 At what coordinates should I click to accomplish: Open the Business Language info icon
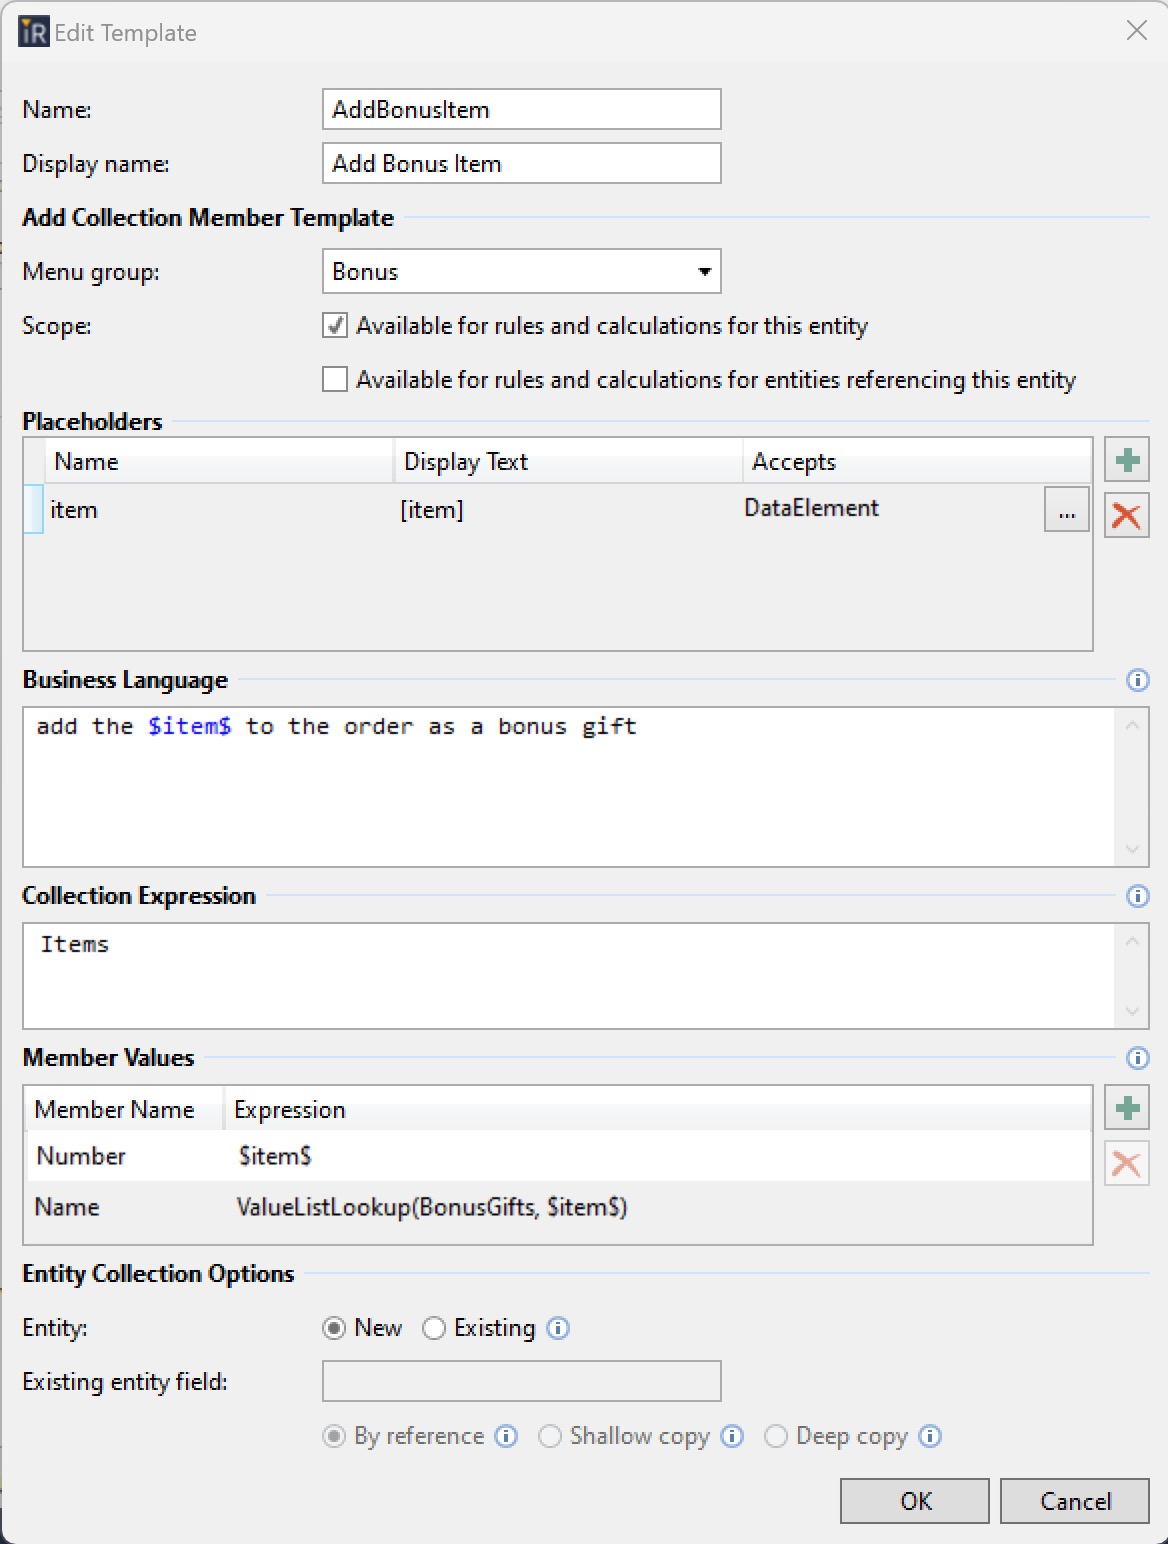1137,680
